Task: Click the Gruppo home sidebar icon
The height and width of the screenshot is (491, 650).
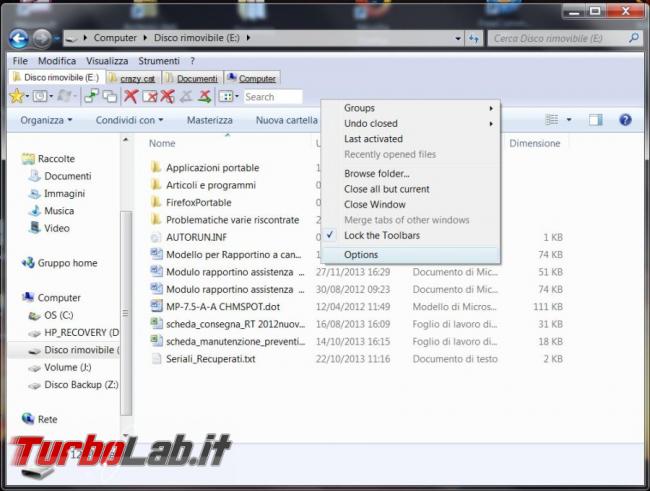Action: [x=28, y=263]
